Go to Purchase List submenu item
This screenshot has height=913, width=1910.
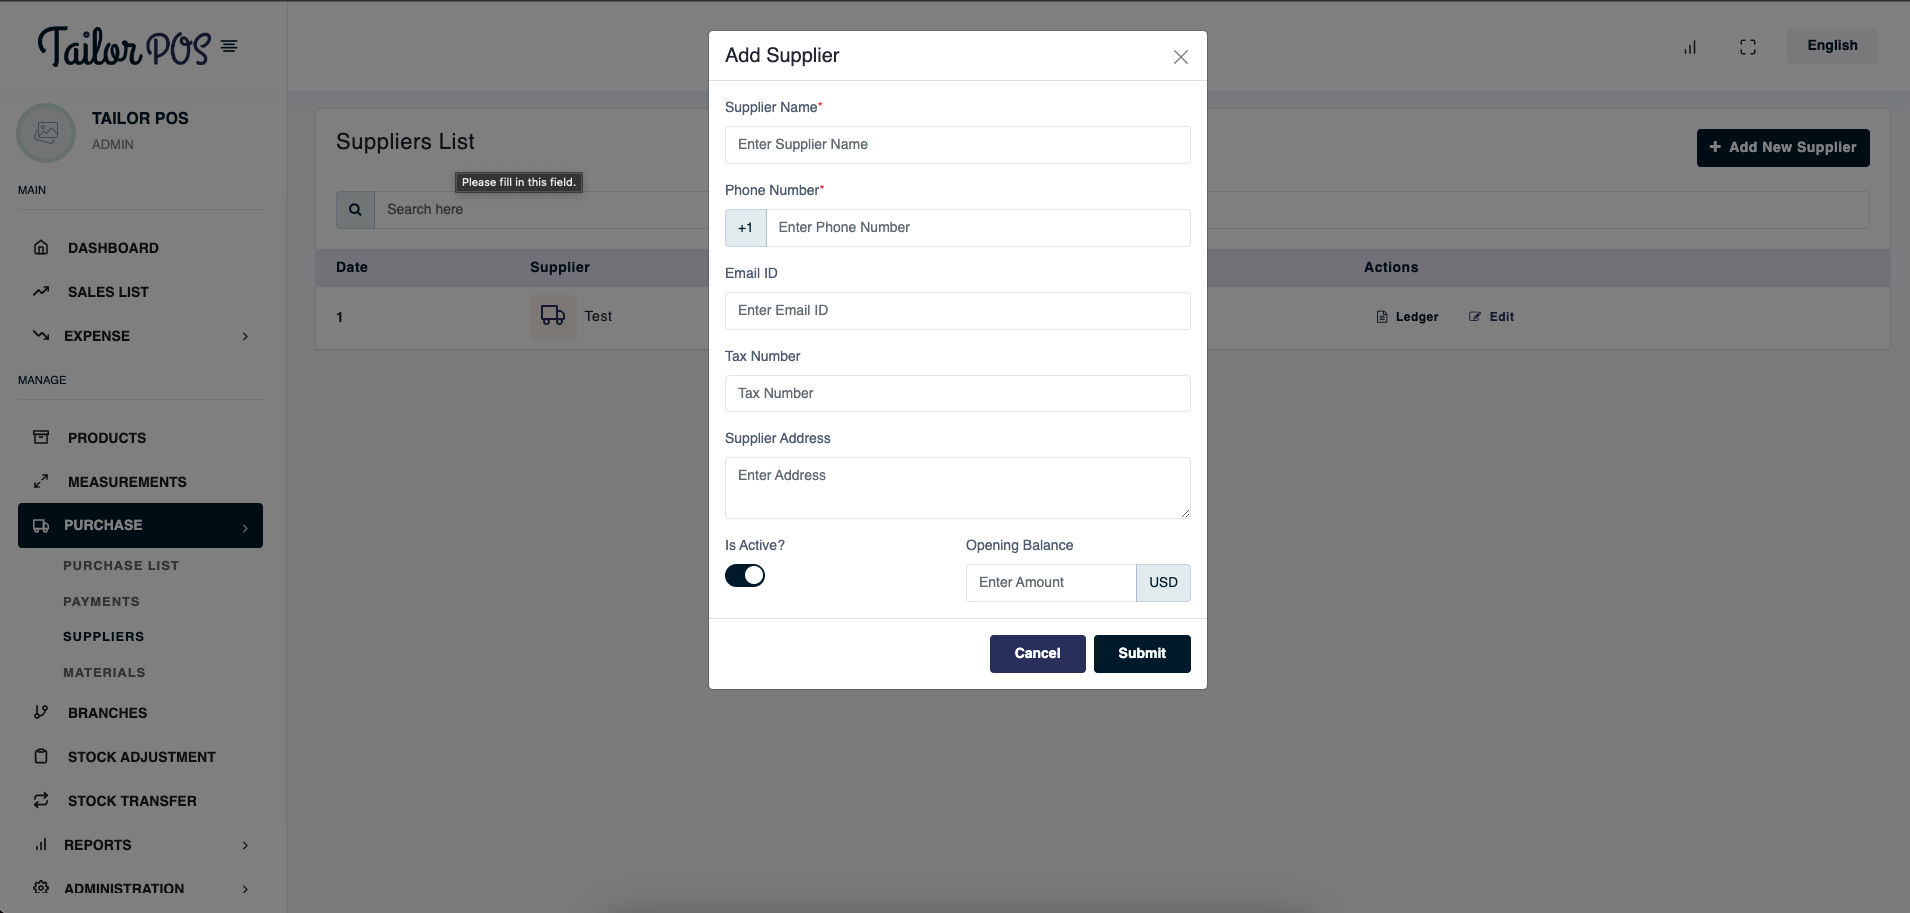[x=121, y=565]
